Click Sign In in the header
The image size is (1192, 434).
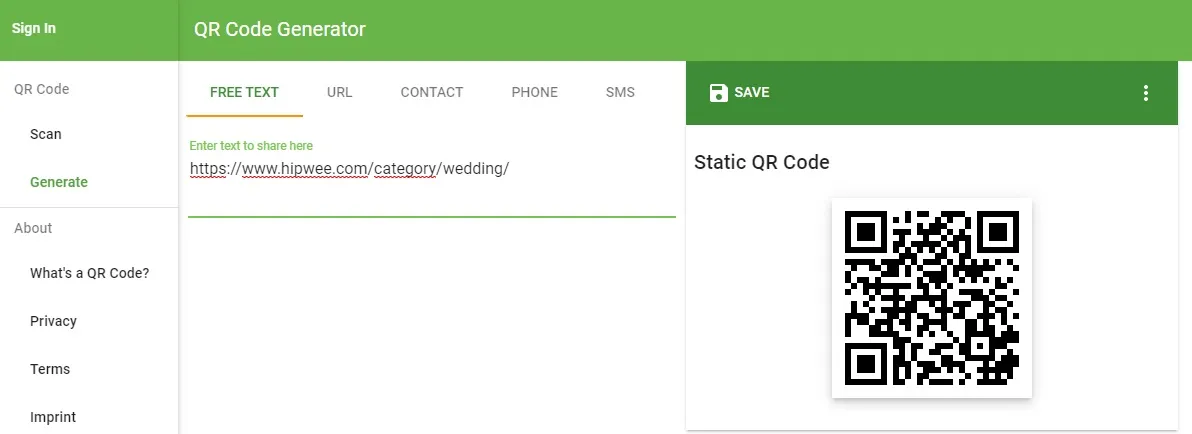34,29
